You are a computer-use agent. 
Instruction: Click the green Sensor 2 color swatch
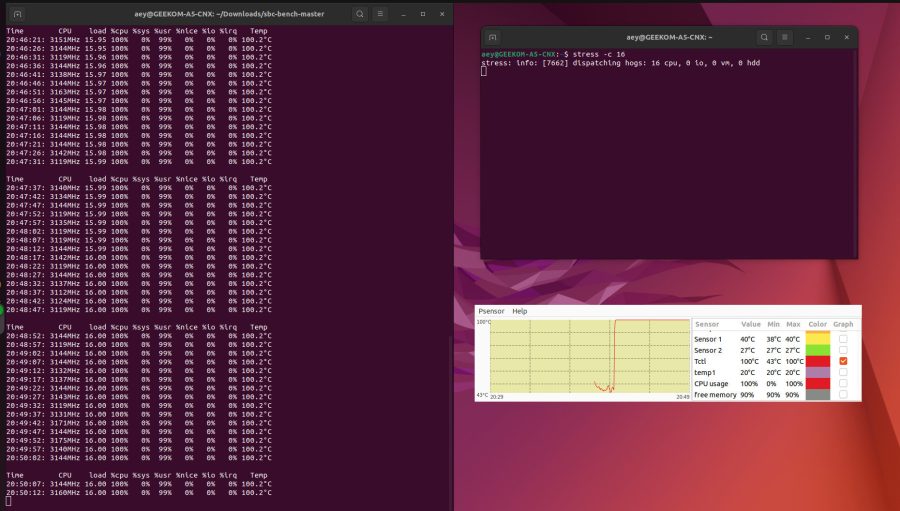pyautogui.click(x=818, y=350)
